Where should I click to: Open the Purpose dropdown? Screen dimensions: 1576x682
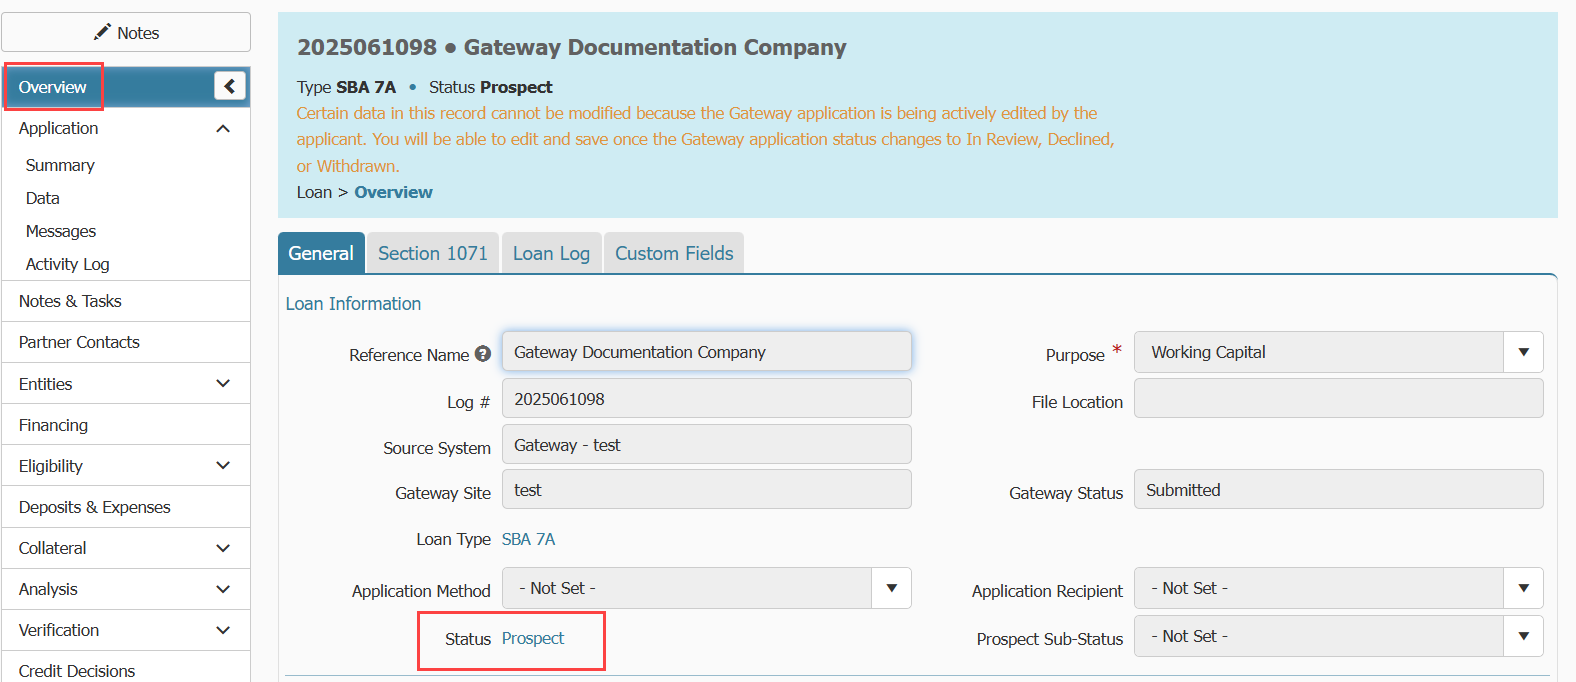click(1523, 352)
